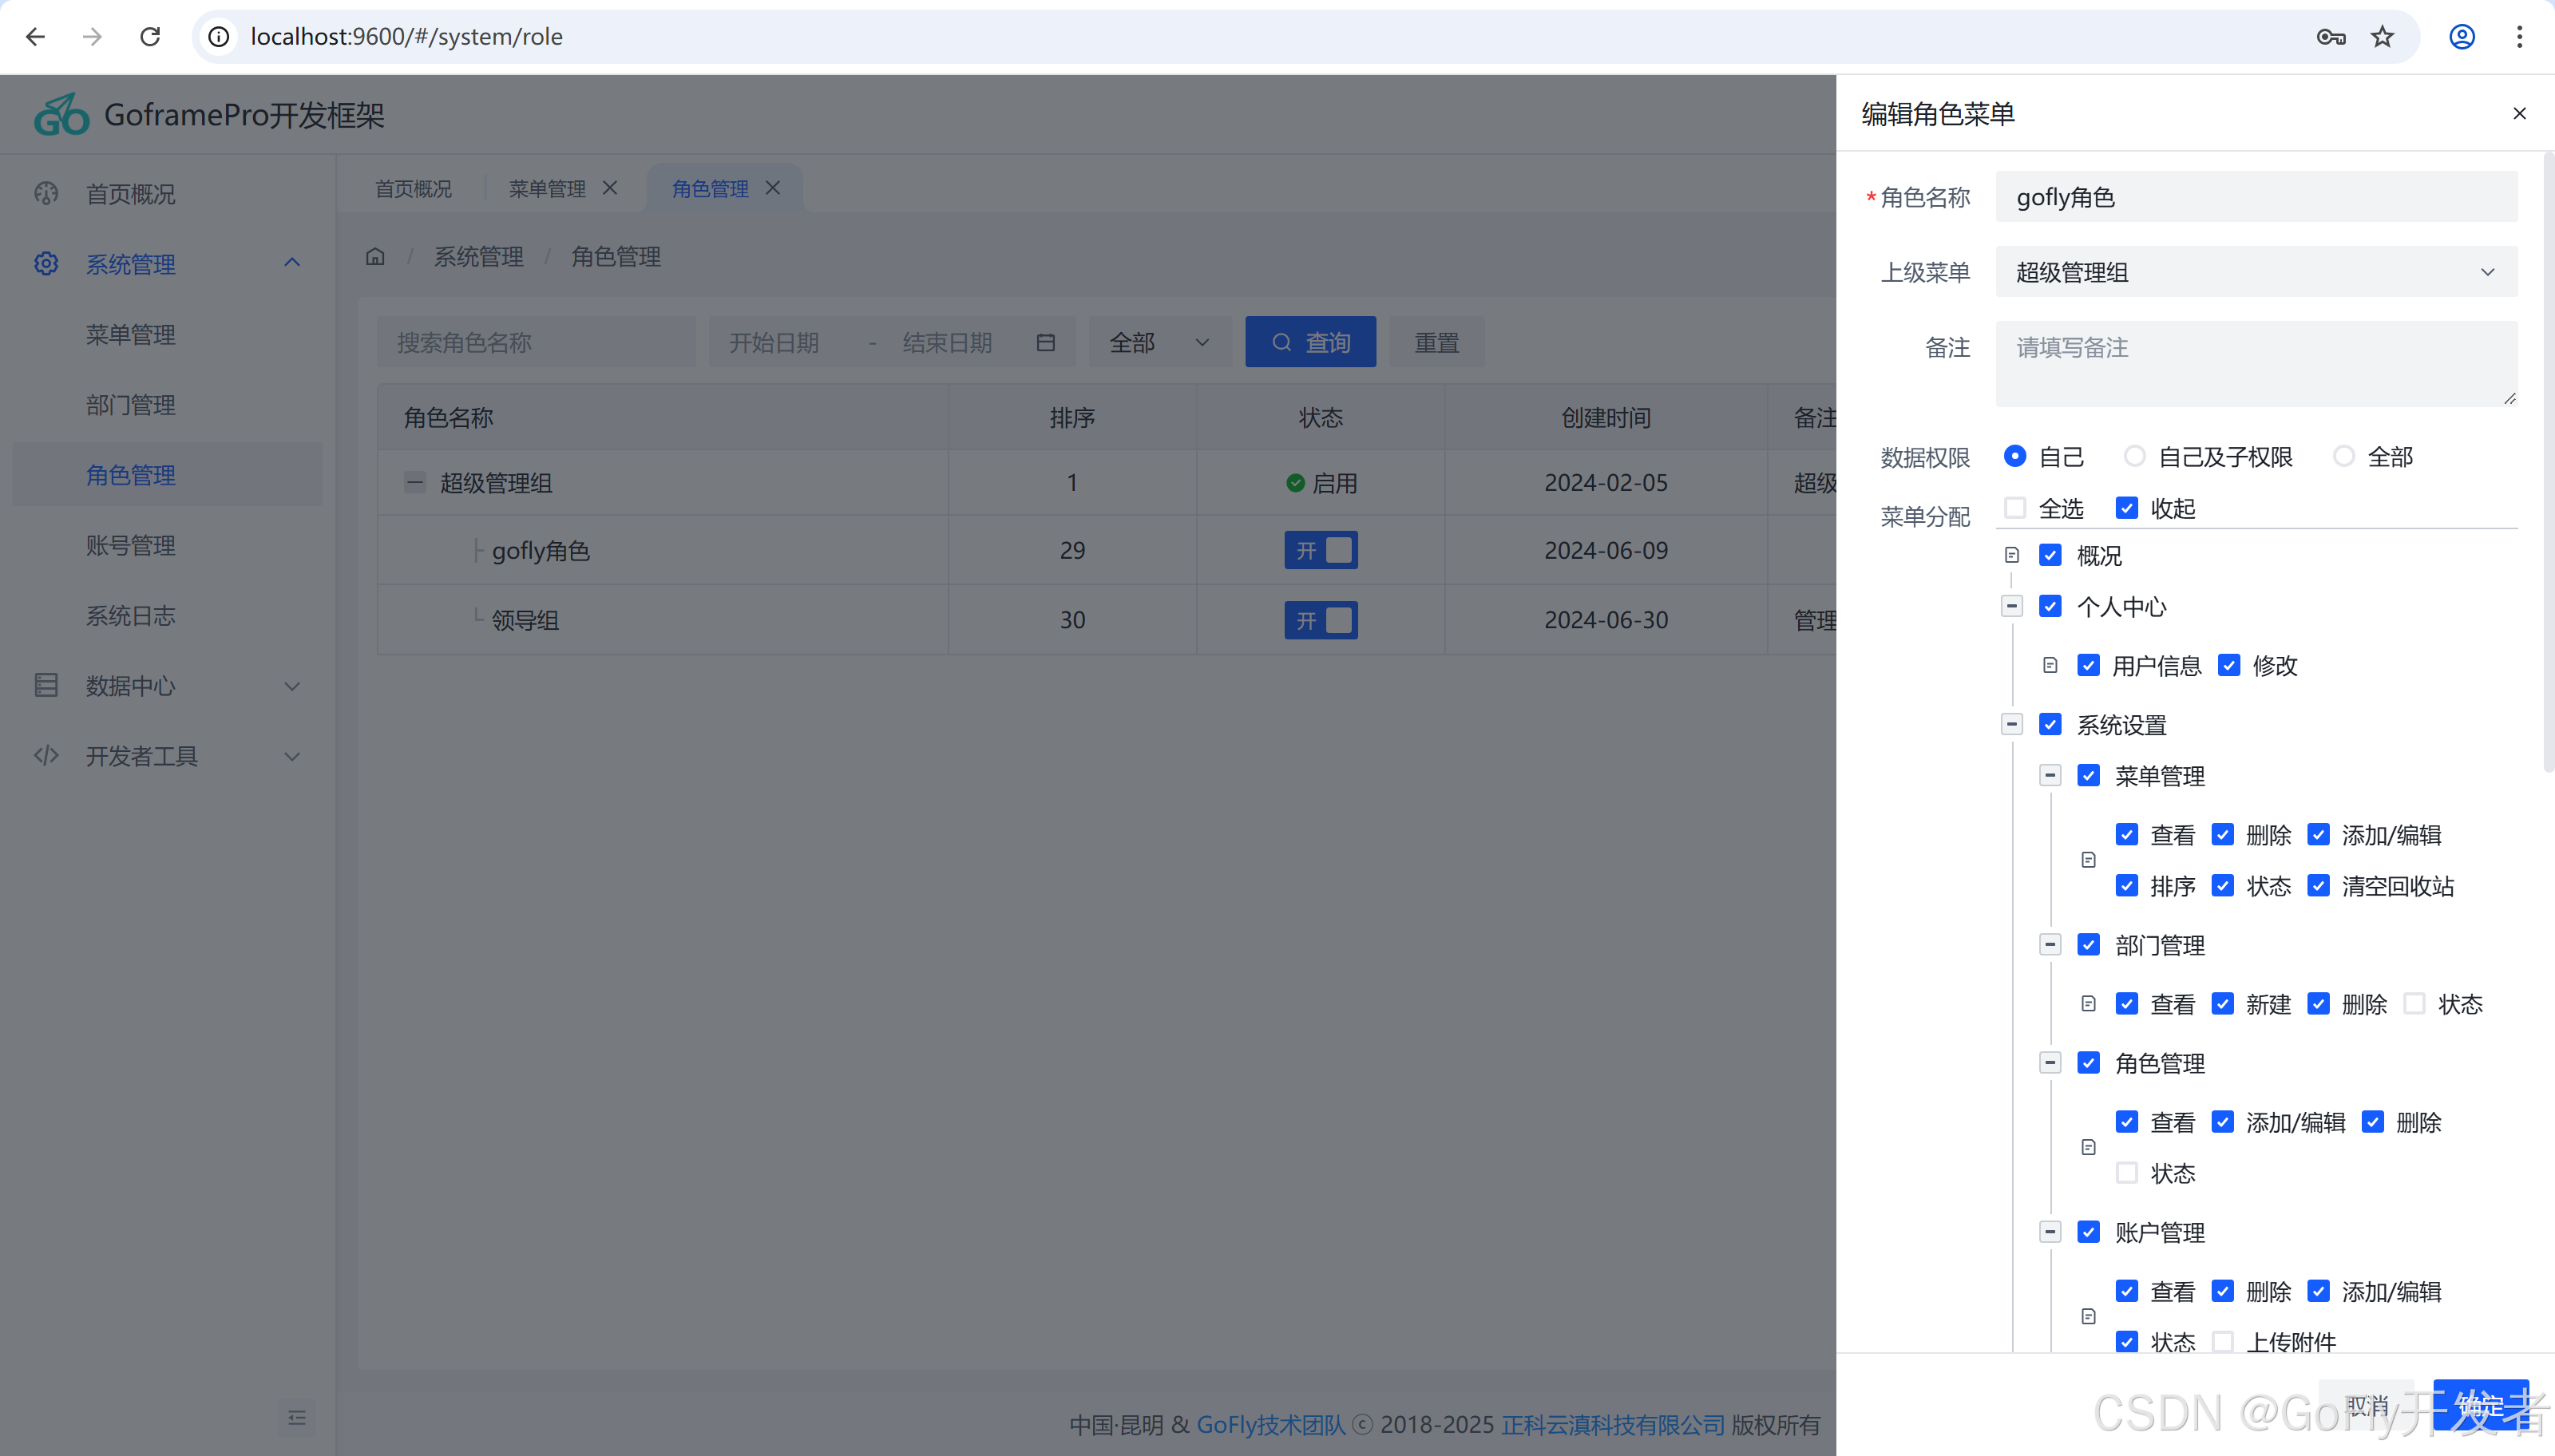This screenshot has height=1456, width=2555.
Task: Click the 数据中心 panel icon
Action: (46, 685)
